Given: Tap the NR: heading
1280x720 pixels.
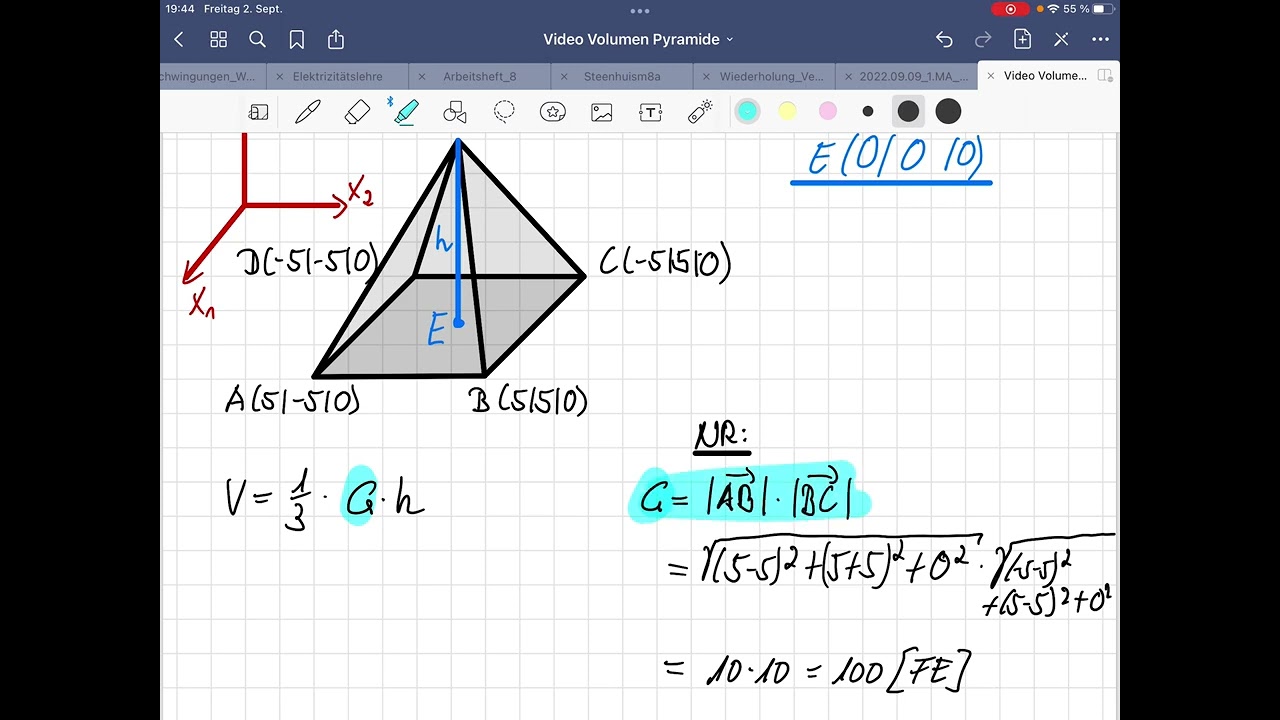Looking at the screenshot, I should pyautogui.click(x=721, y=435).
